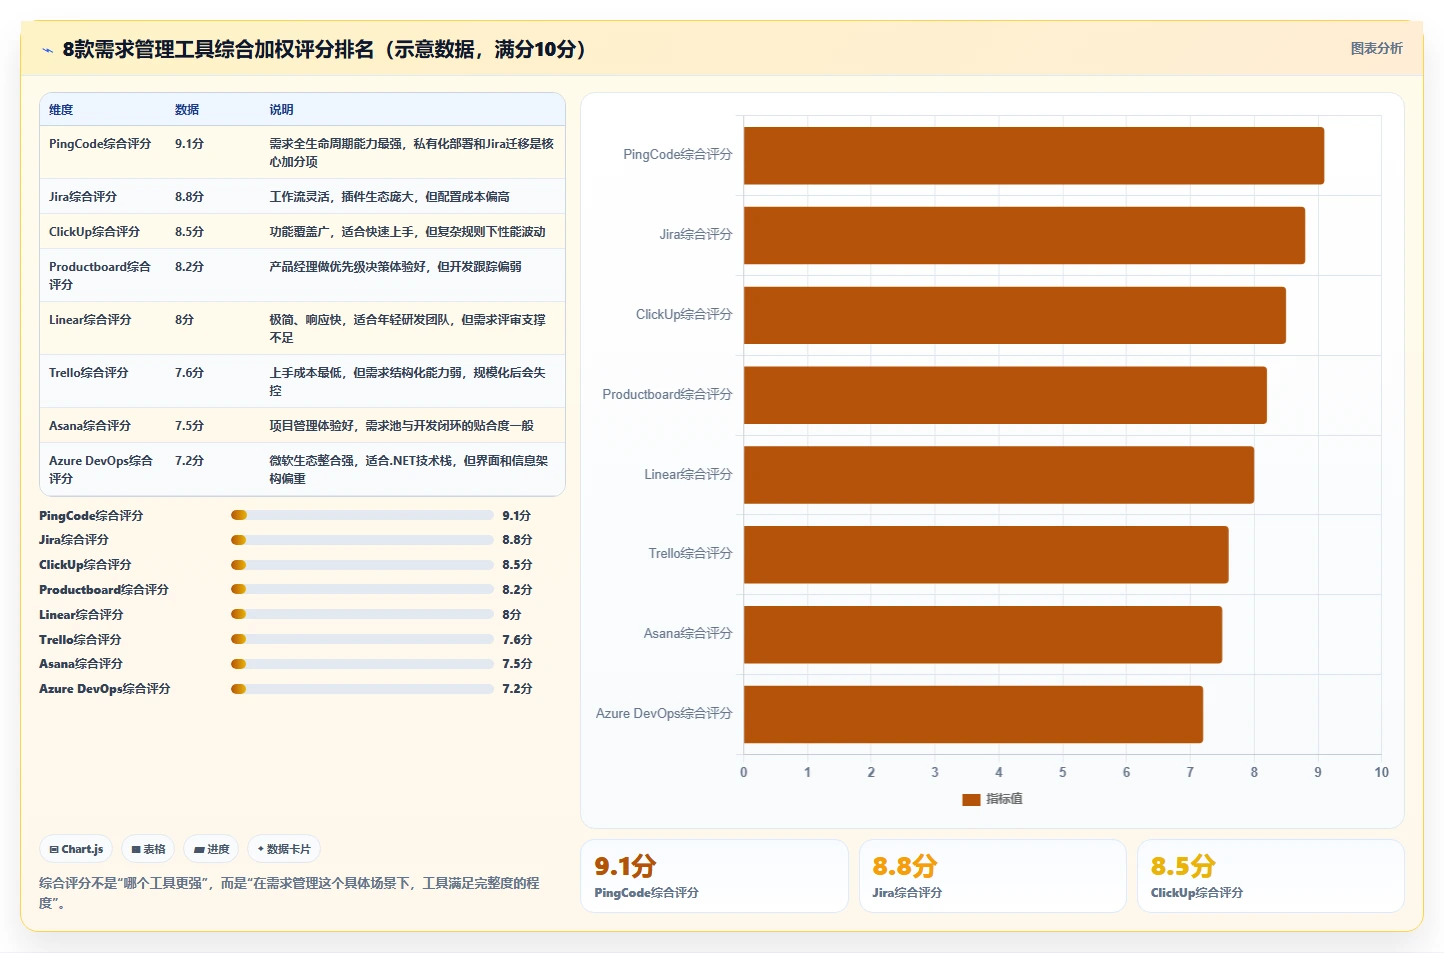Click the 图表分析 label in the header
Screen dimensions: 1444x953
click(1376, 48)
